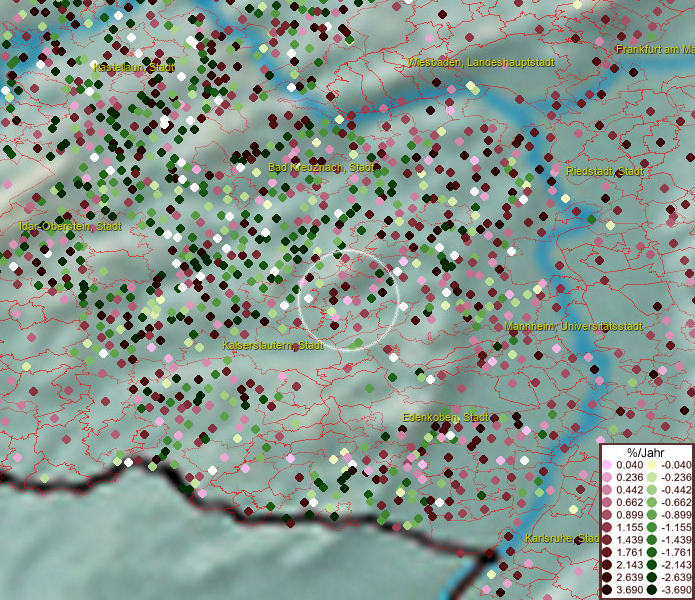The height and width of the screenshot is (600, 695).
Task: Click the legend value 2.639
Action: coord(629,577)
